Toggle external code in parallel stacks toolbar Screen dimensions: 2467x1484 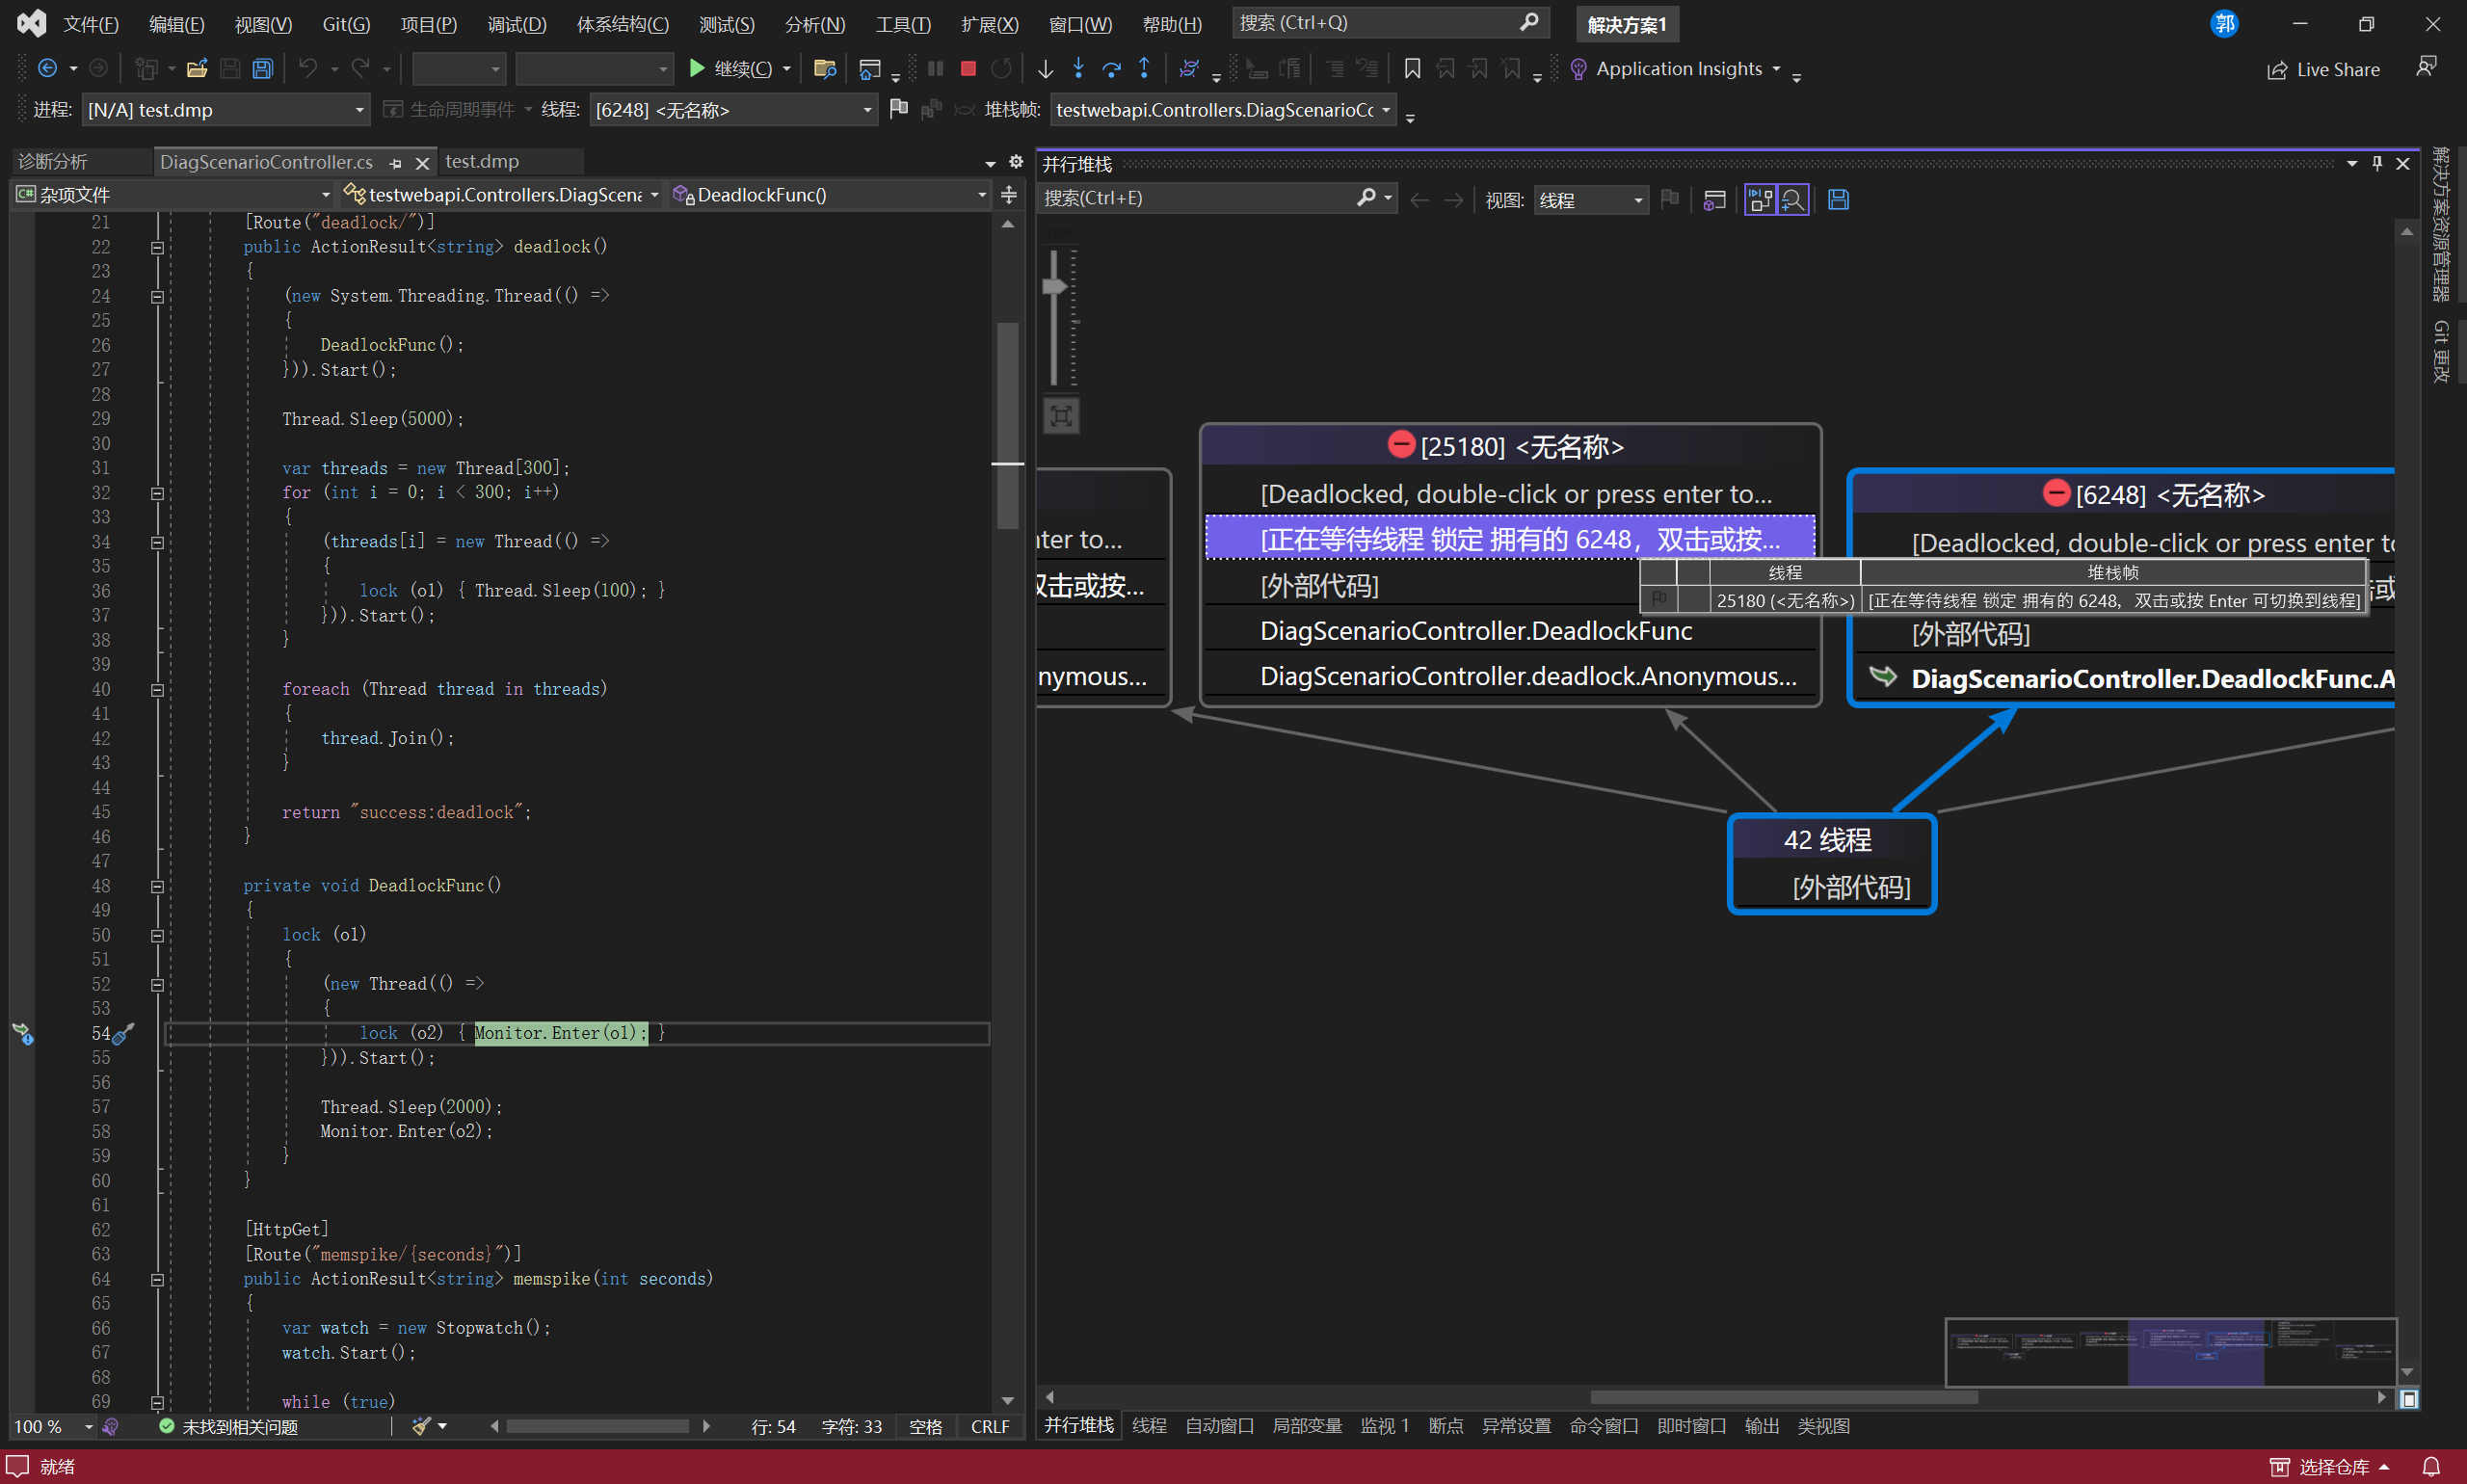click(x=1714, y=200)
